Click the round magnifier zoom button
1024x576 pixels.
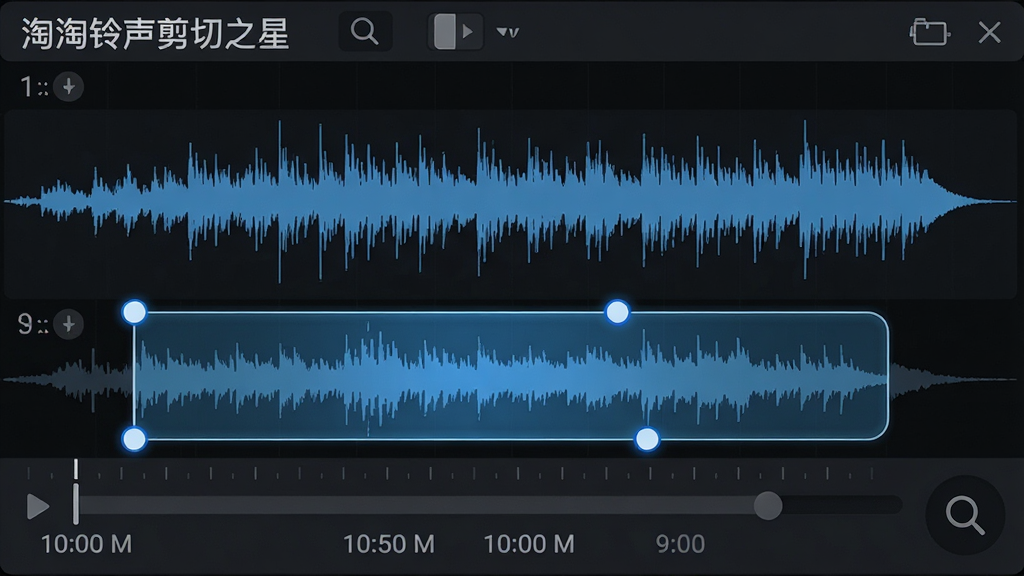pyautogui.click(x=965, y=515)
